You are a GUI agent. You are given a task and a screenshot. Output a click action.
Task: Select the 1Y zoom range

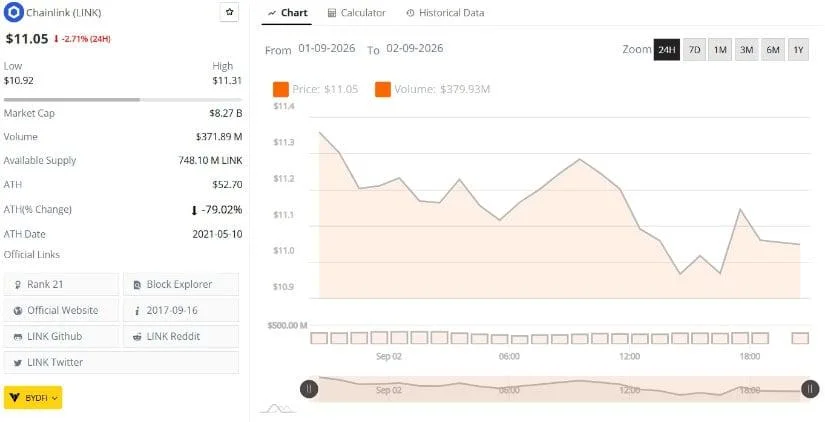799,50
